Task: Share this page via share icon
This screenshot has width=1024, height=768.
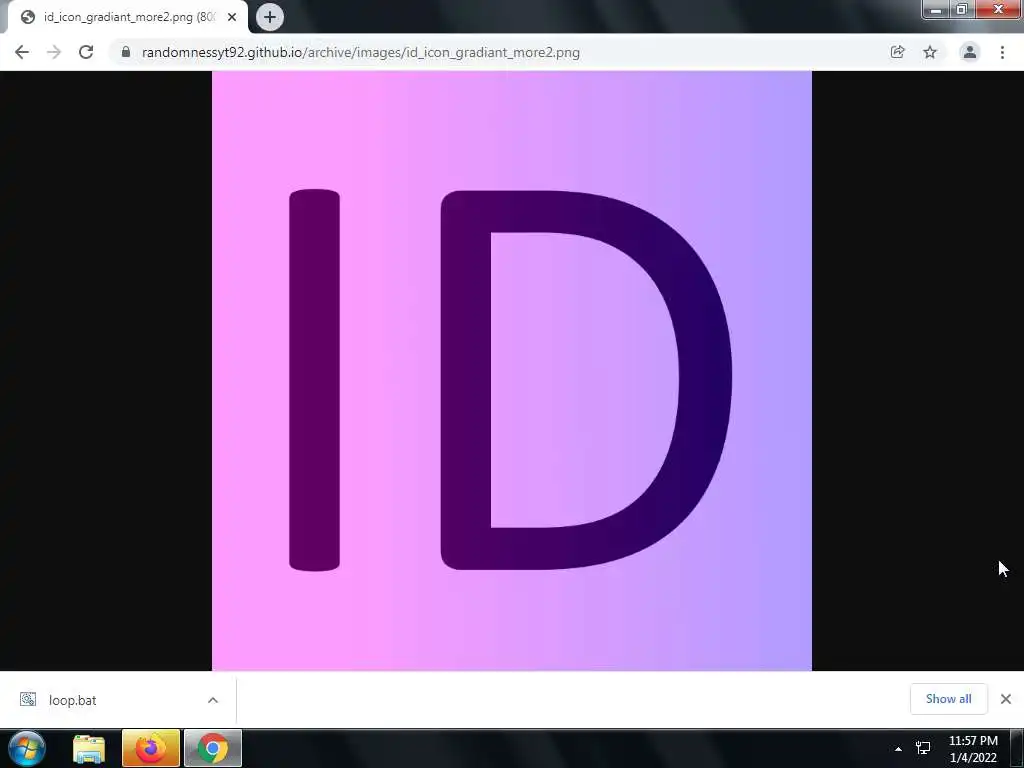Action: click(x=897, y=52)
